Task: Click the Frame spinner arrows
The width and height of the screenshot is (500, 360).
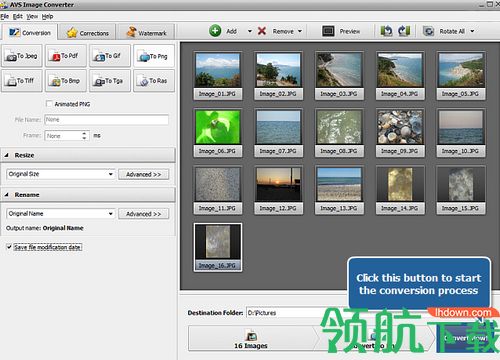Action: tap(84, 136)
